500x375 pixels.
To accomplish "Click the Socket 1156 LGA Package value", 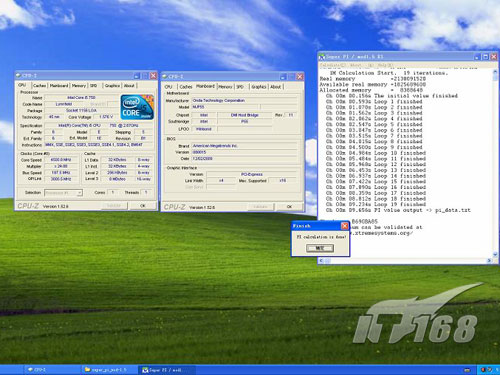I will pyautogui.click(x=82, y=110).
